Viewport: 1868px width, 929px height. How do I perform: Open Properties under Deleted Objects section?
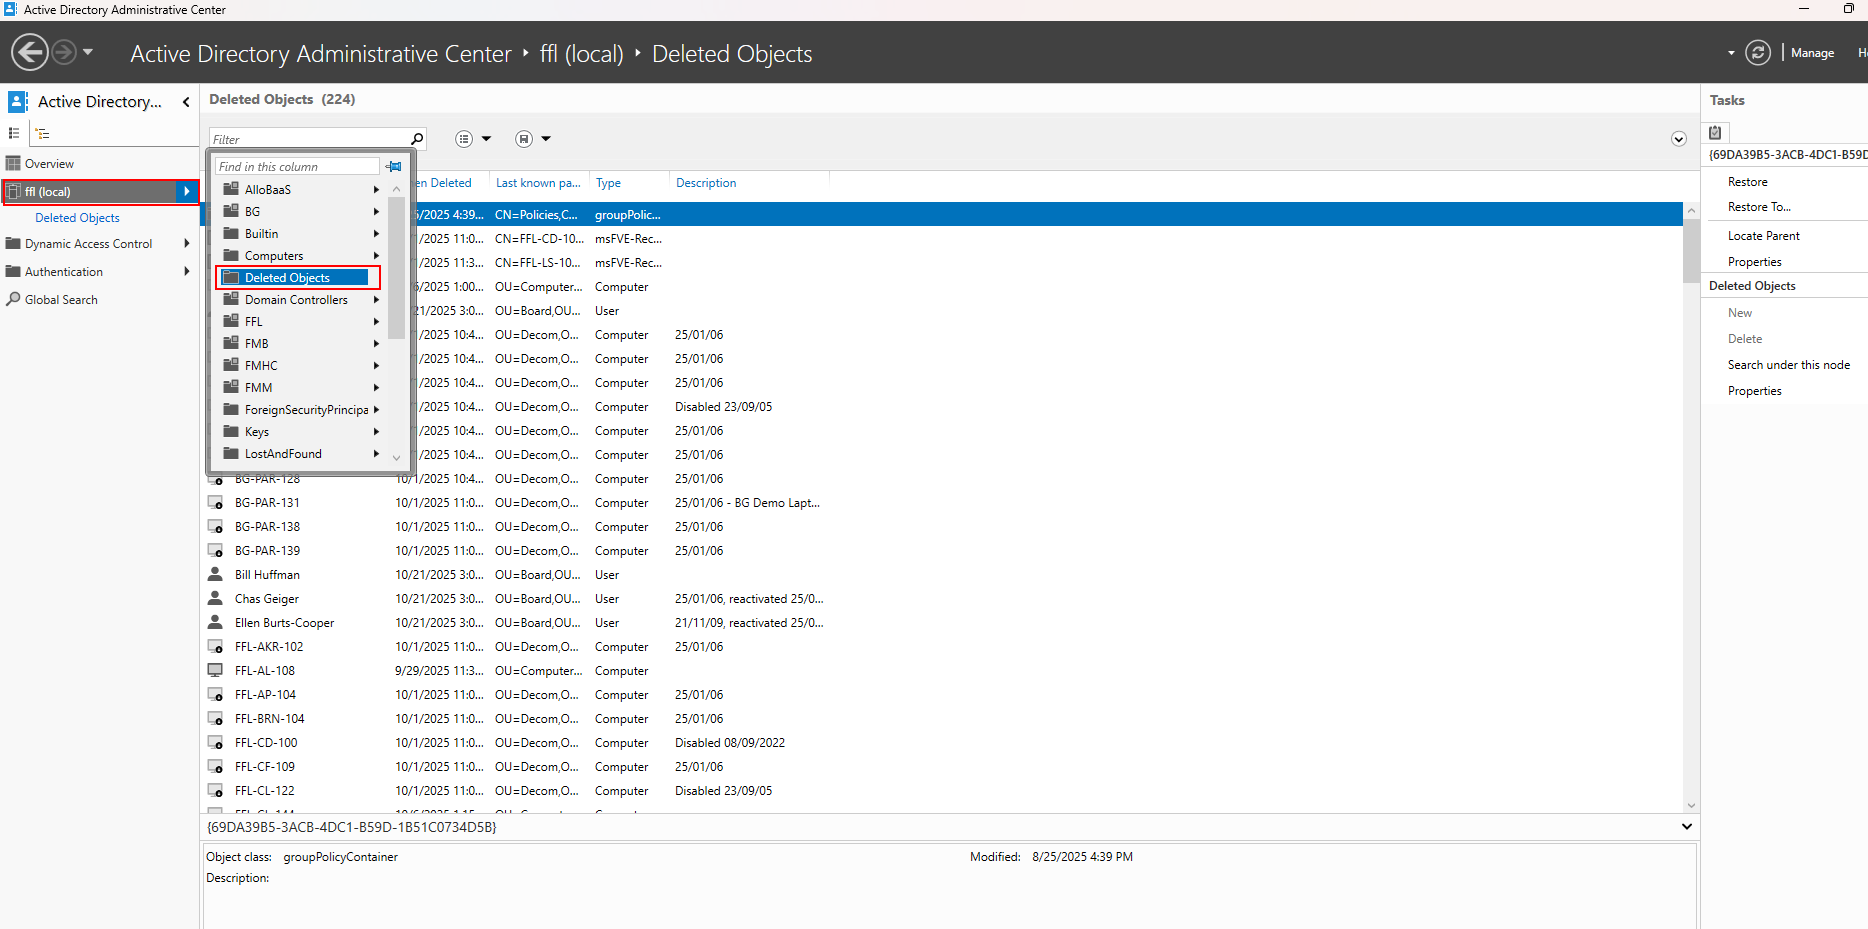point(1754,391)
